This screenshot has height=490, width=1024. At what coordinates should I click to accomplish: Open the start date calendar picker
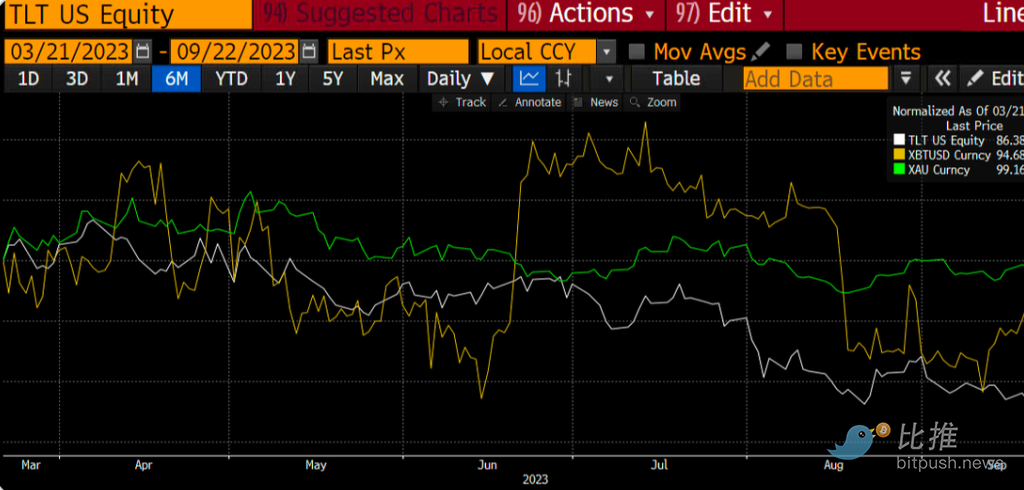click(143, 52)
